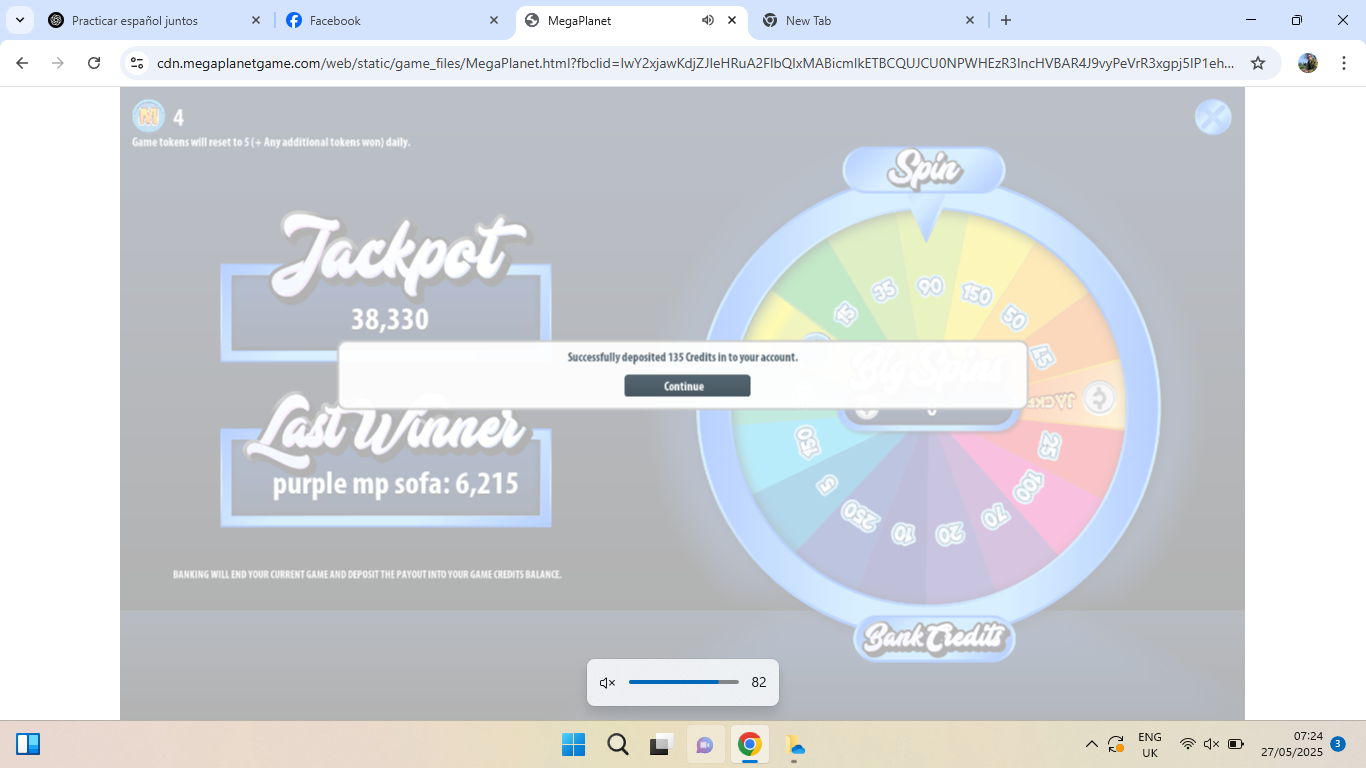This screenshot has height=768, width=1366.
Task: Open Task View on the taskbar
Action: (661, 745)
